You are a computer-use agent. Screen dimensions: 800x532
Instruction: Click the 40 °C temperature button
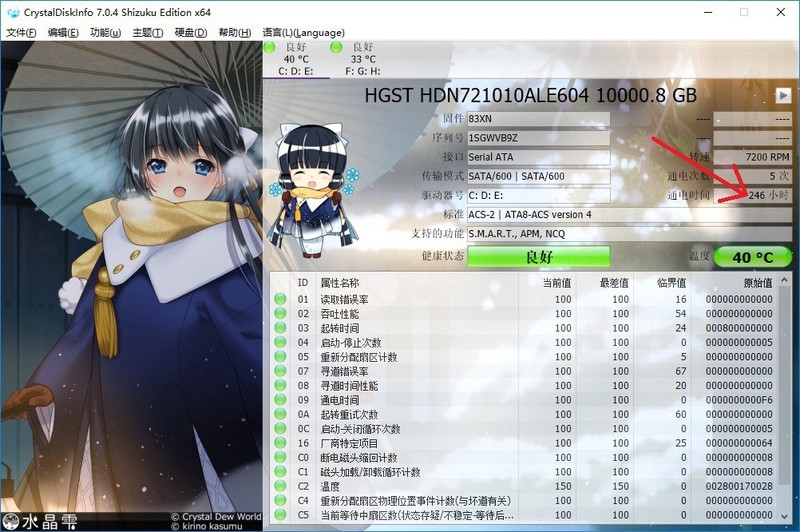pyautogui.click(x=753, y=257)
